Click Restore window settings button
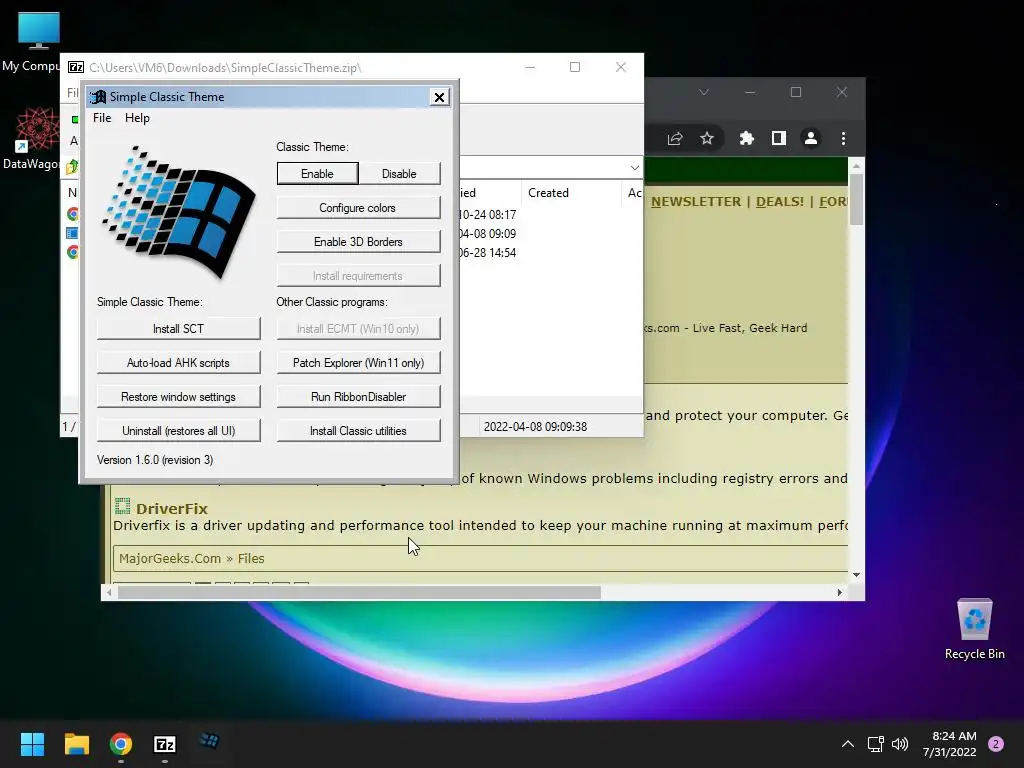The width and height of the screenshot is (1024, 768). (178, 396)
